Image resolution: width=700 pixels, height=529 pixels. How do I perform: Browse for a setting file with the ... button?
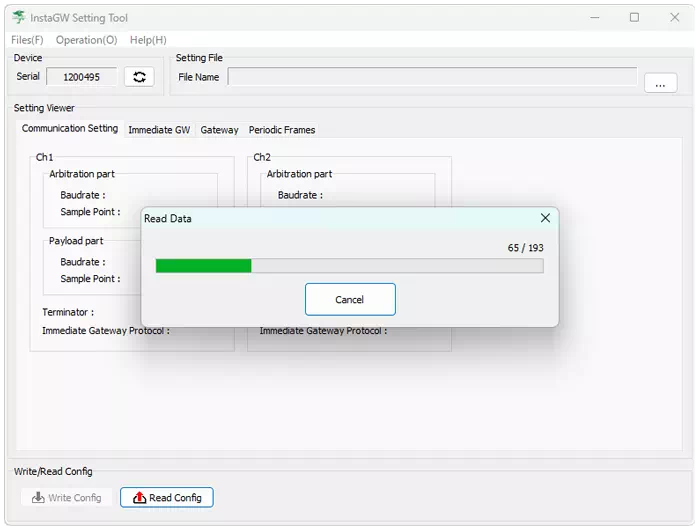point(660,84)
